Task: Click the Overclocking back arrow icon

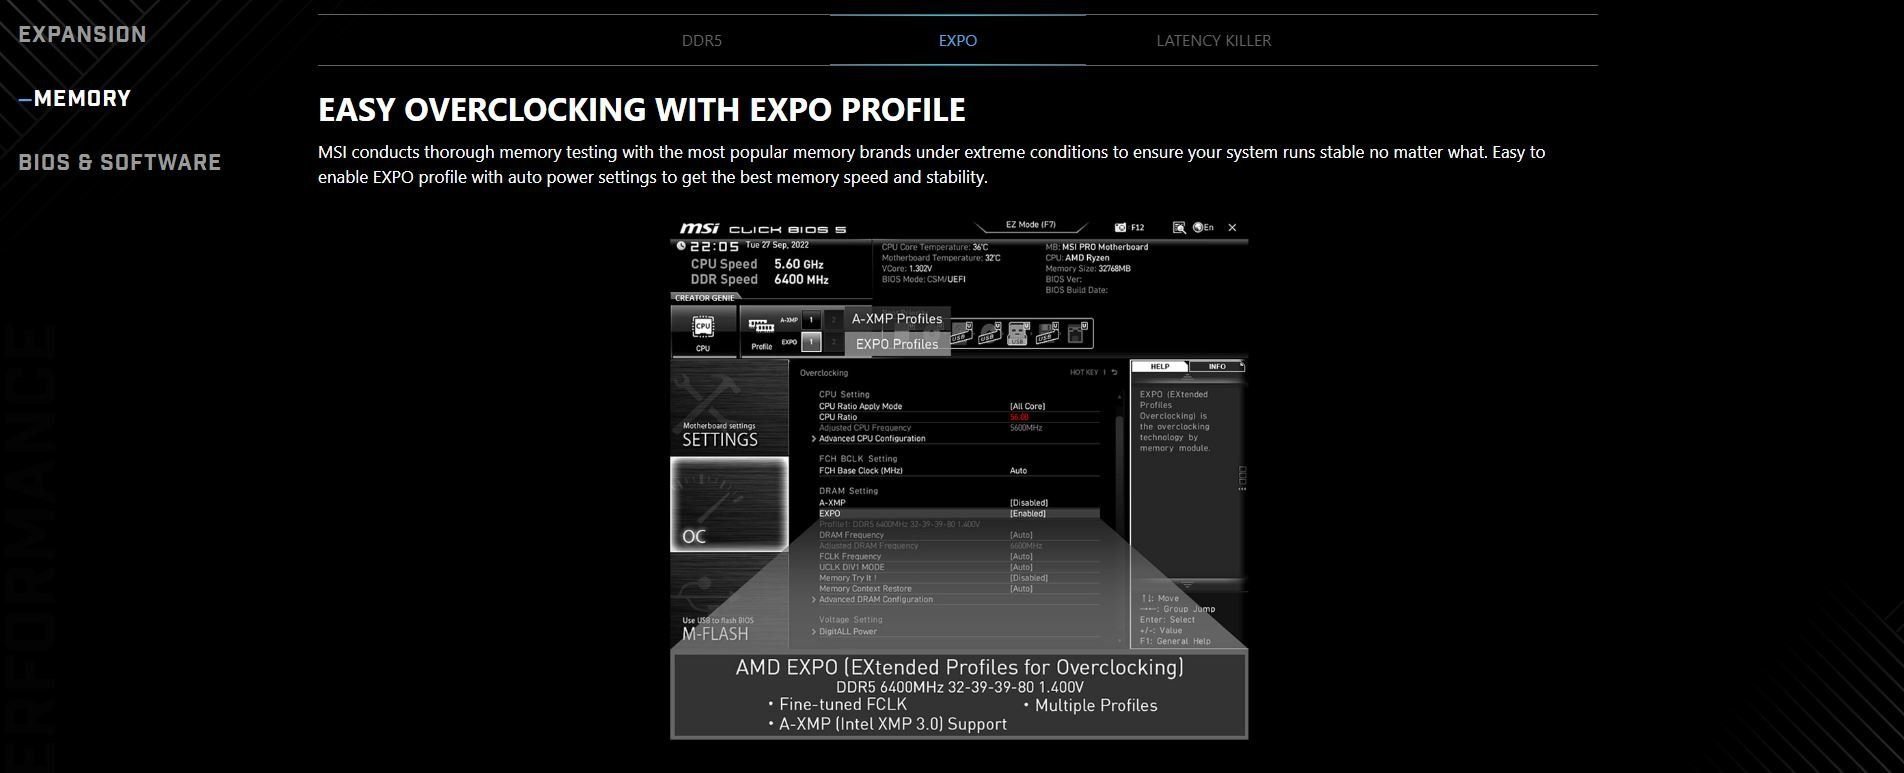Action: [x=1114, y=373]
